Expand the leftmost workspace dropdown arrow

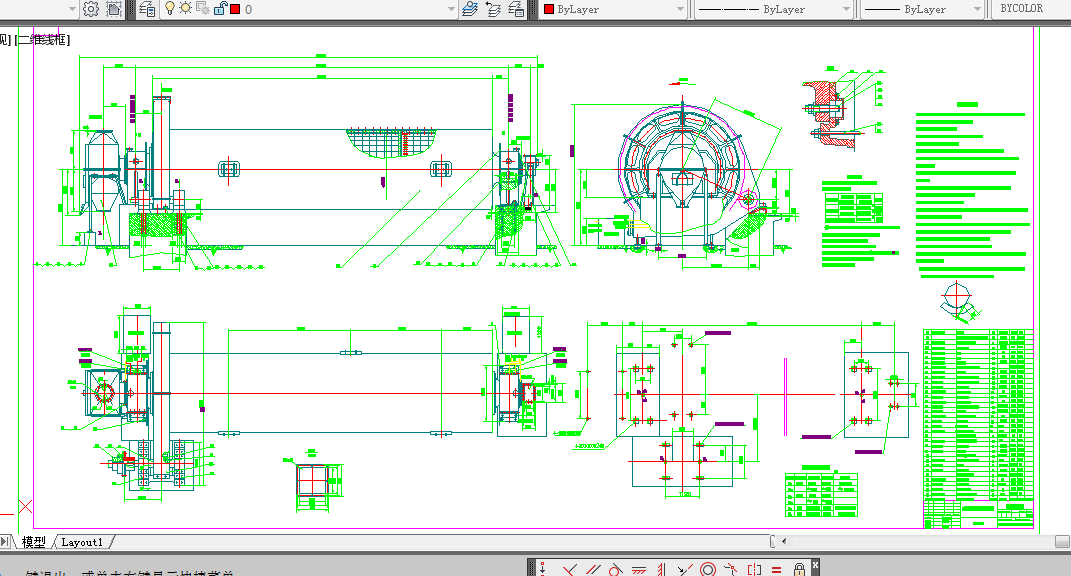click(x=72, y=9)
